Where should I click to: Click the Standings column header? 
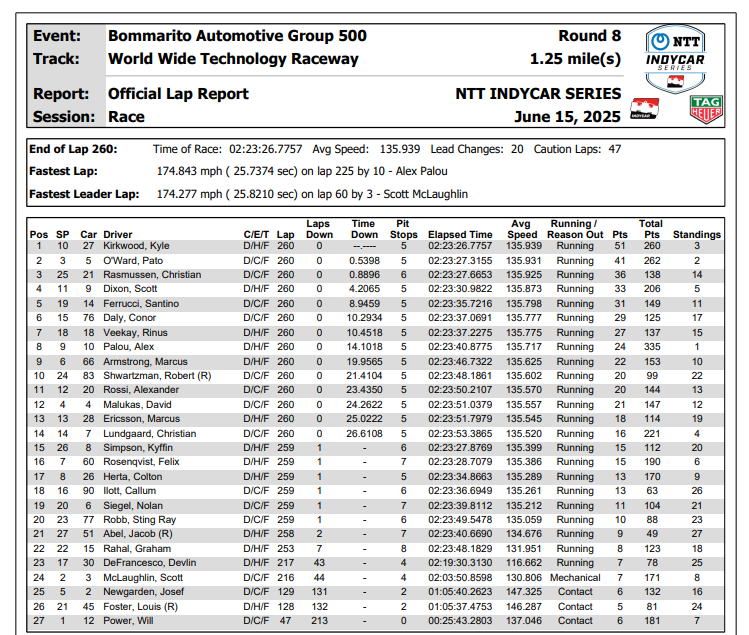(x=697, y=235)
